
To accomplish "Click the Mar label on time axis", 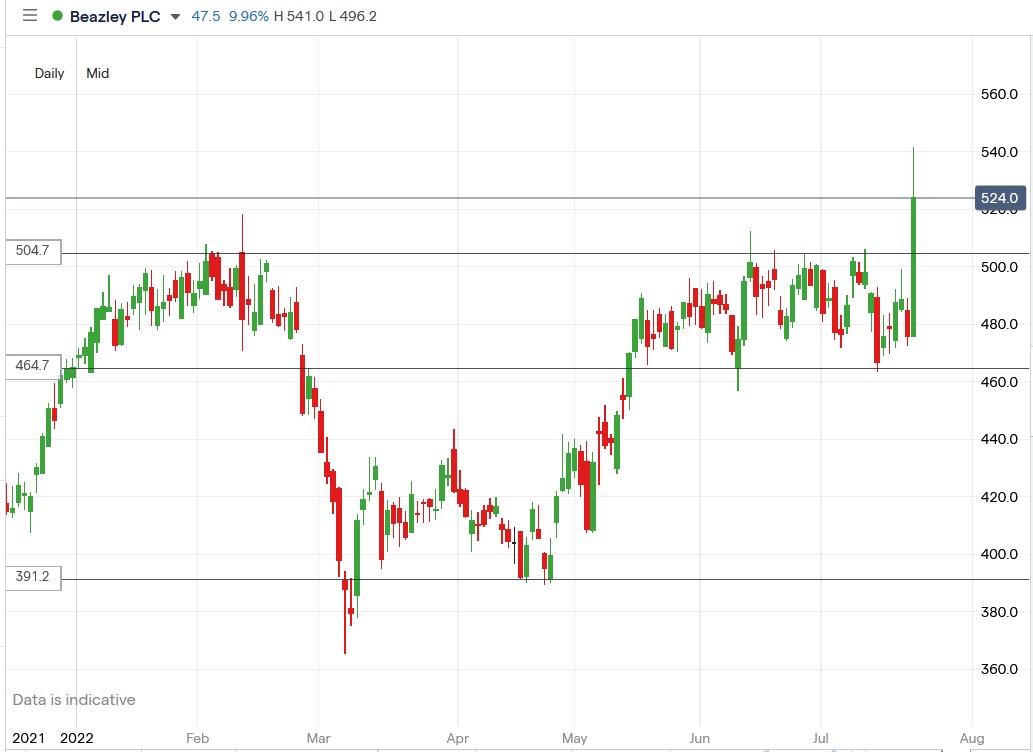I will coord(318,738).
